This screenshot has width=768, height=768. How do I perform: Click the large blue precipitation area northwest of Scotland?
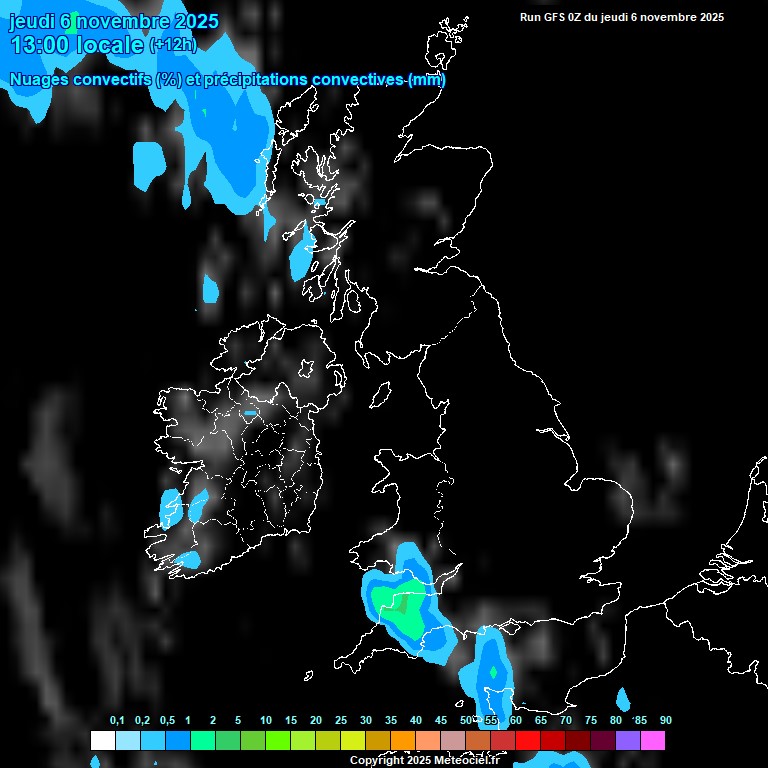click(x=225, y=140)
